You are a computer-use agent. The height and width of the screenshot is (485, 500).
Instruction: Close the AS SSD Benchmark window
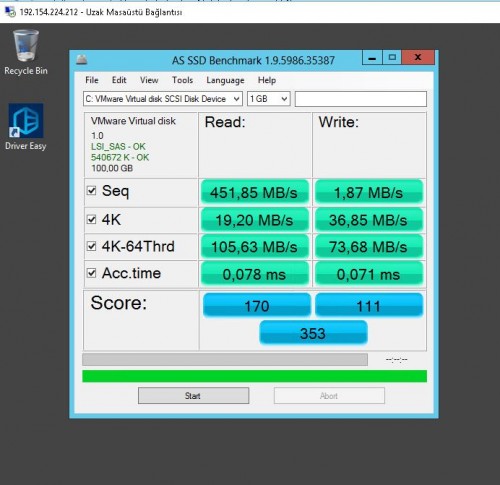coord(418,58)
